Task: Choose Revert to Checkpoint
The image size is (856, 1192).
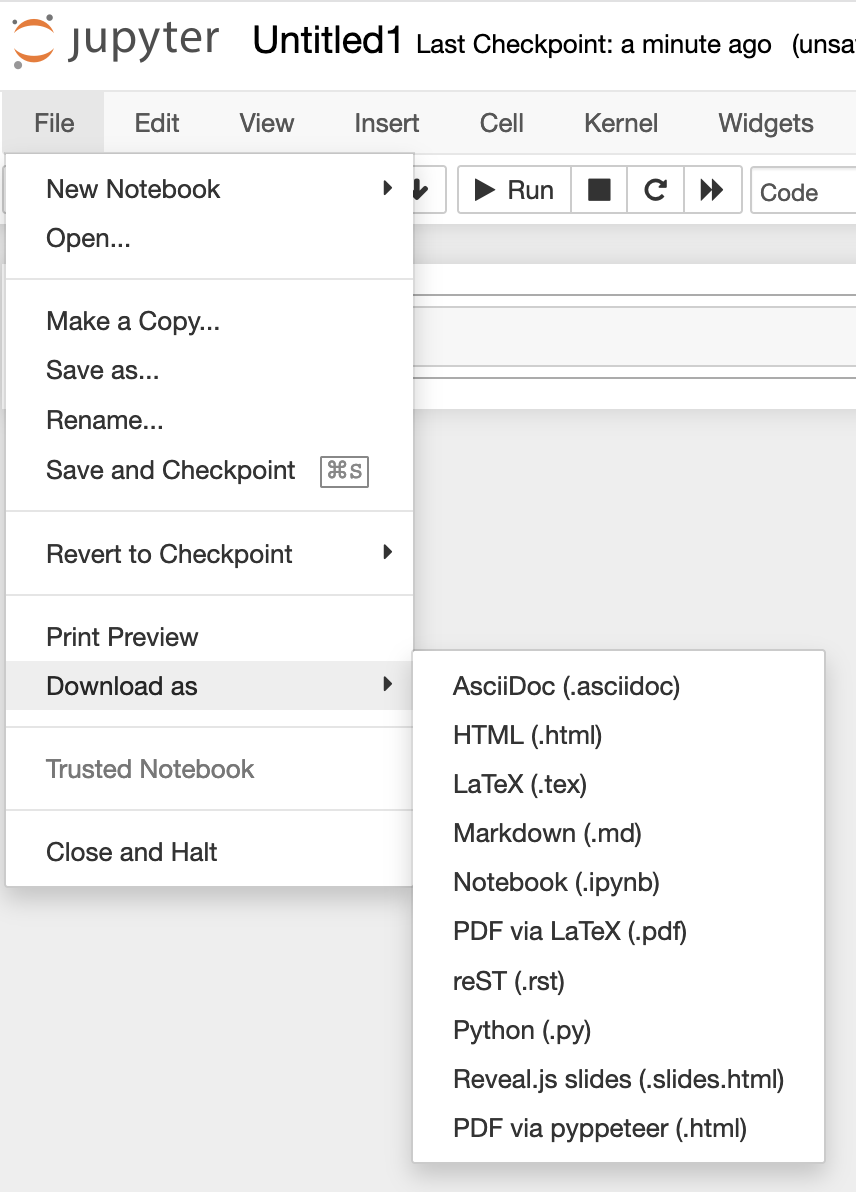Action: [209, 553]
